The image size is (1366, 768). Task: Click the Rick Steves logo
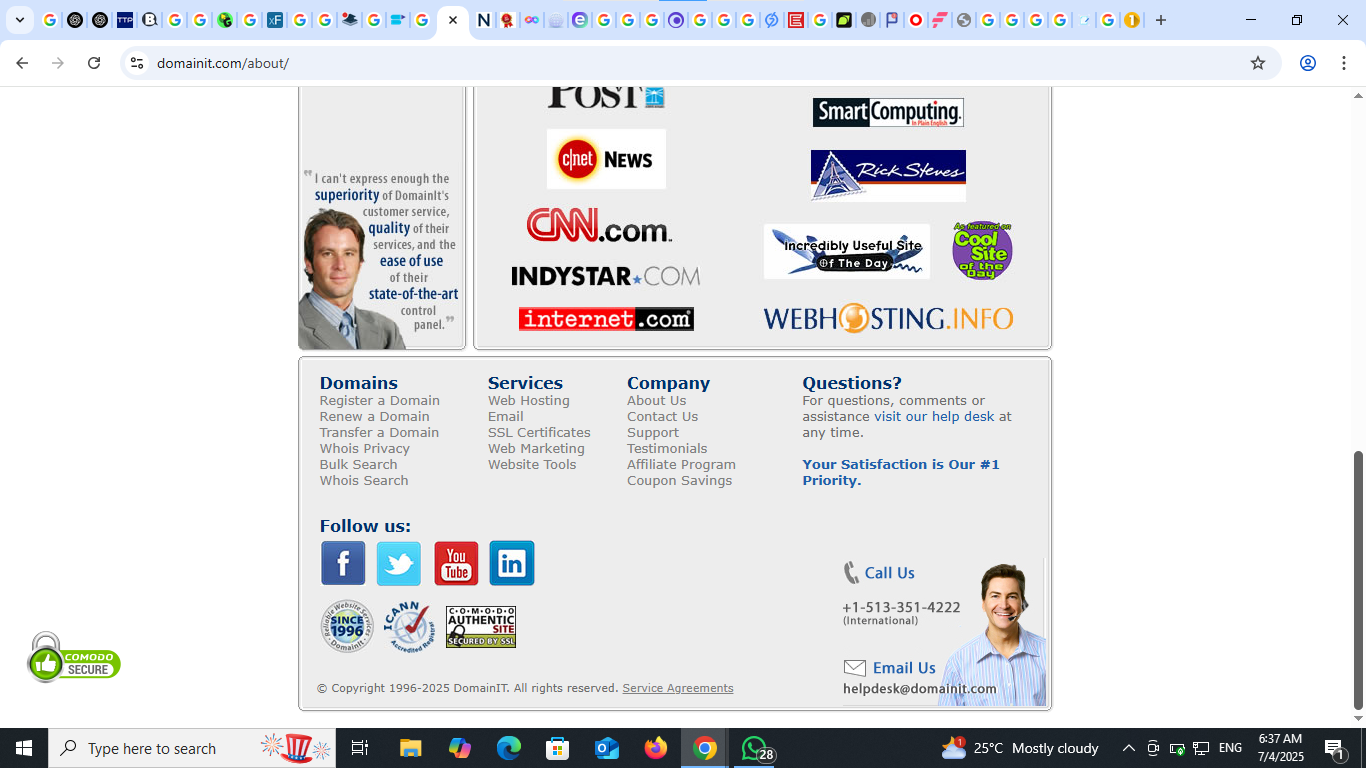(x=888, y=175)
